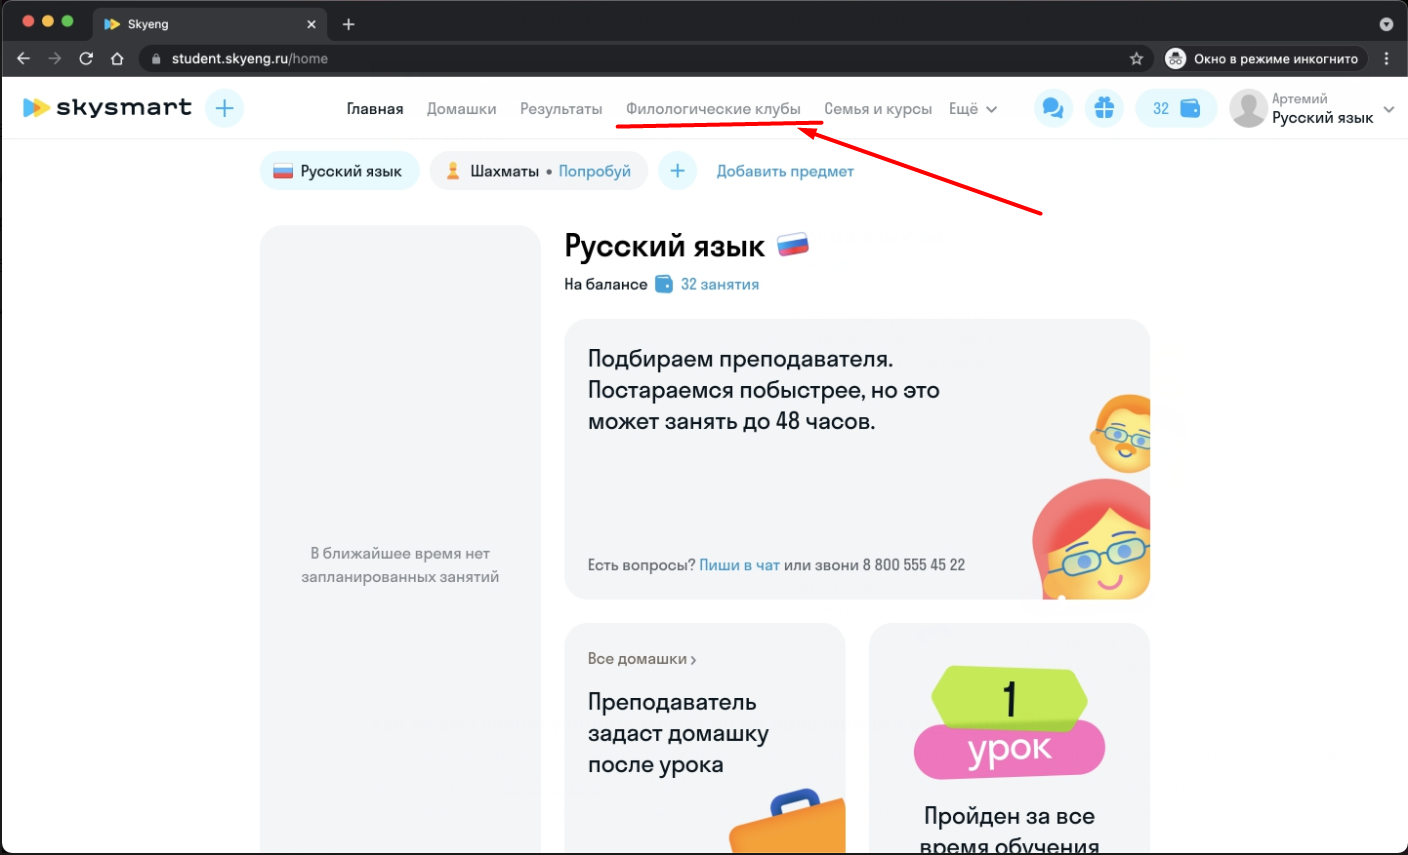The height and width of the screenshot is (855, 1408).
Task: Open the gift bonus icon
Action: pos(1104,108)
